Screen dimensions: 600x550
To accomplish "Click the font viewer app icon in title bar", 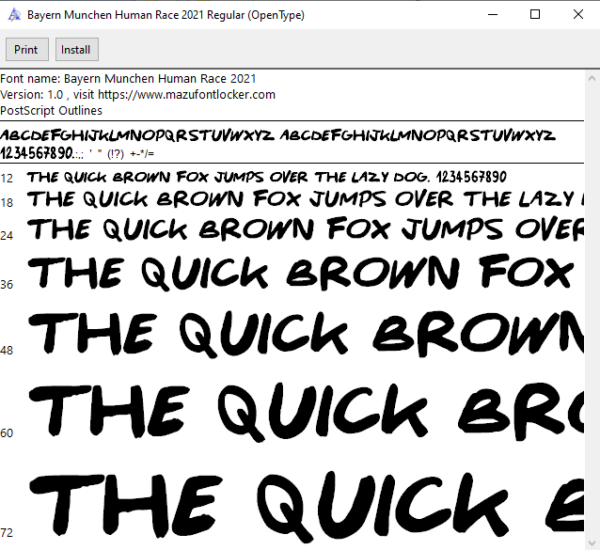I will (14, 15).
